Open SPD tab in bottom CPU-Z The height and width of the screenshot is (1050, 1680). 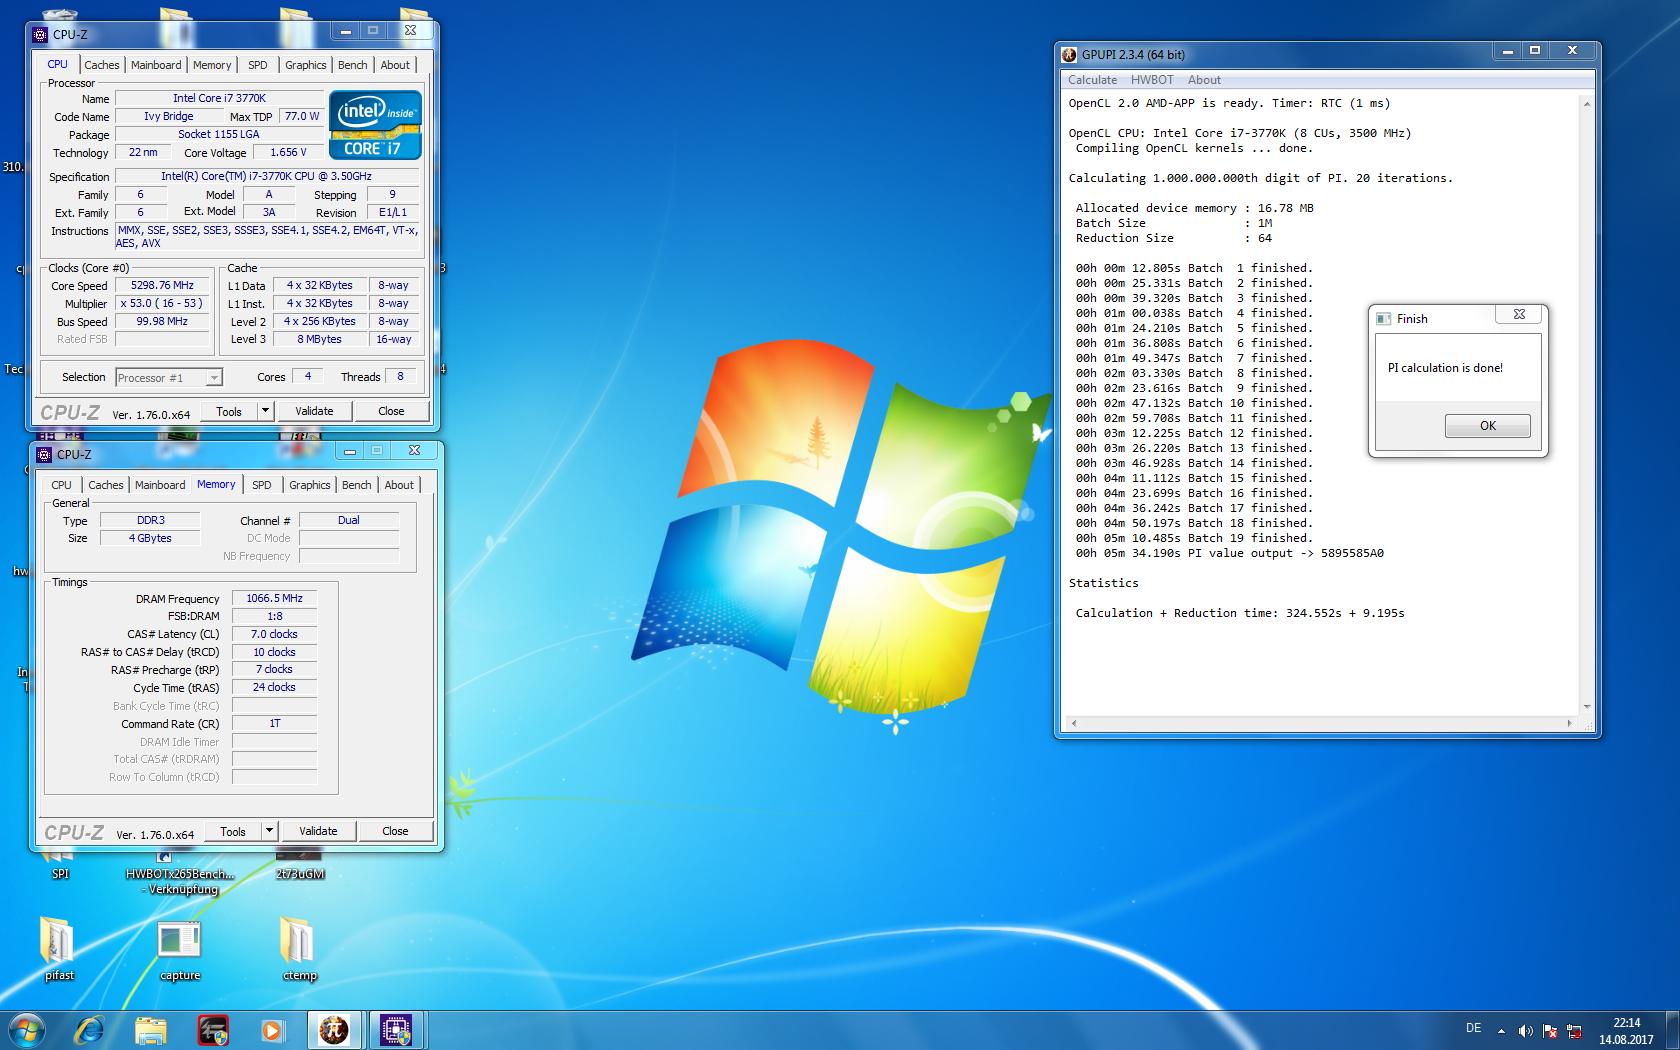[x=262, y=485]
